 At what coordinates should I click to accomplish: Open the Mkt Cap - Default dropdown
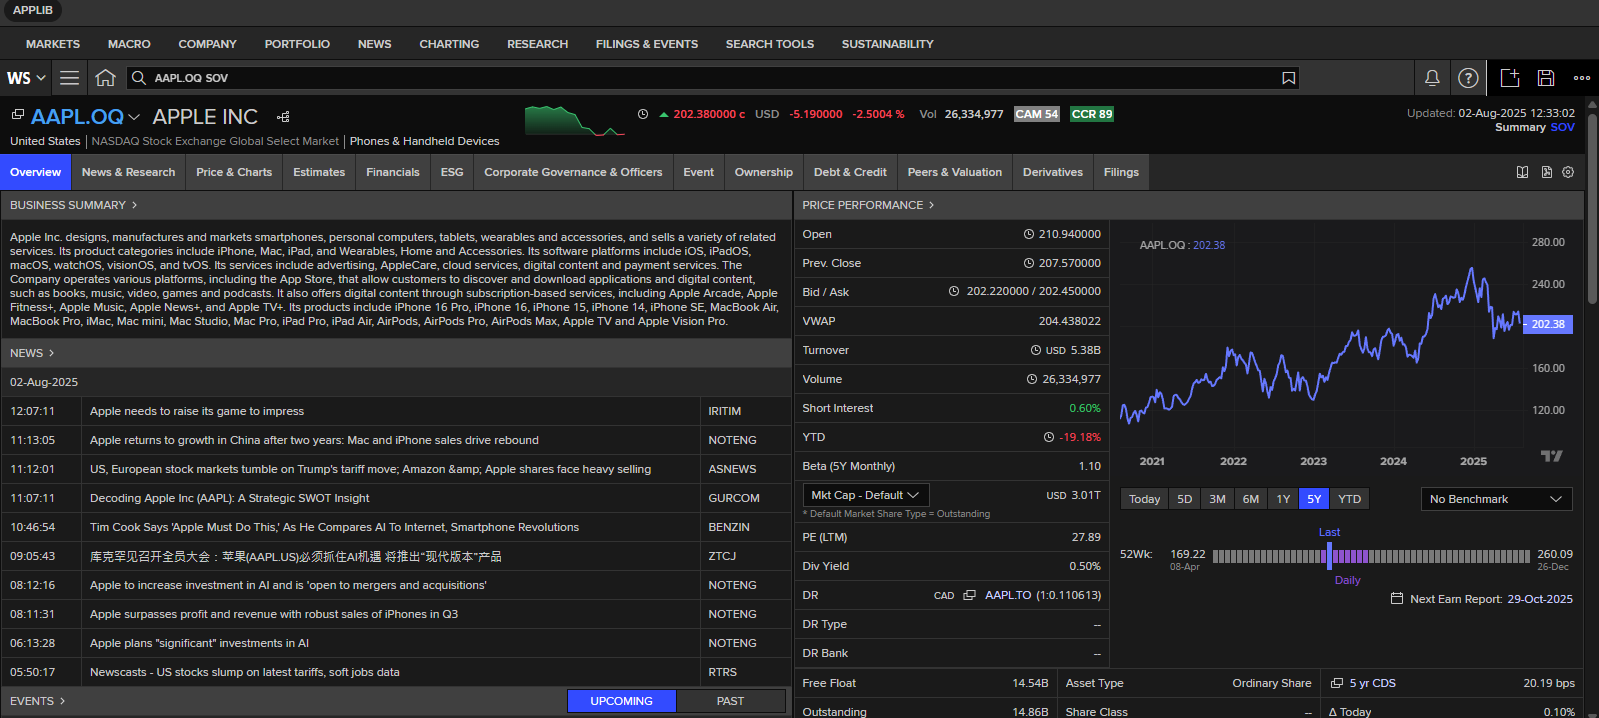click(x=866, y=495)
